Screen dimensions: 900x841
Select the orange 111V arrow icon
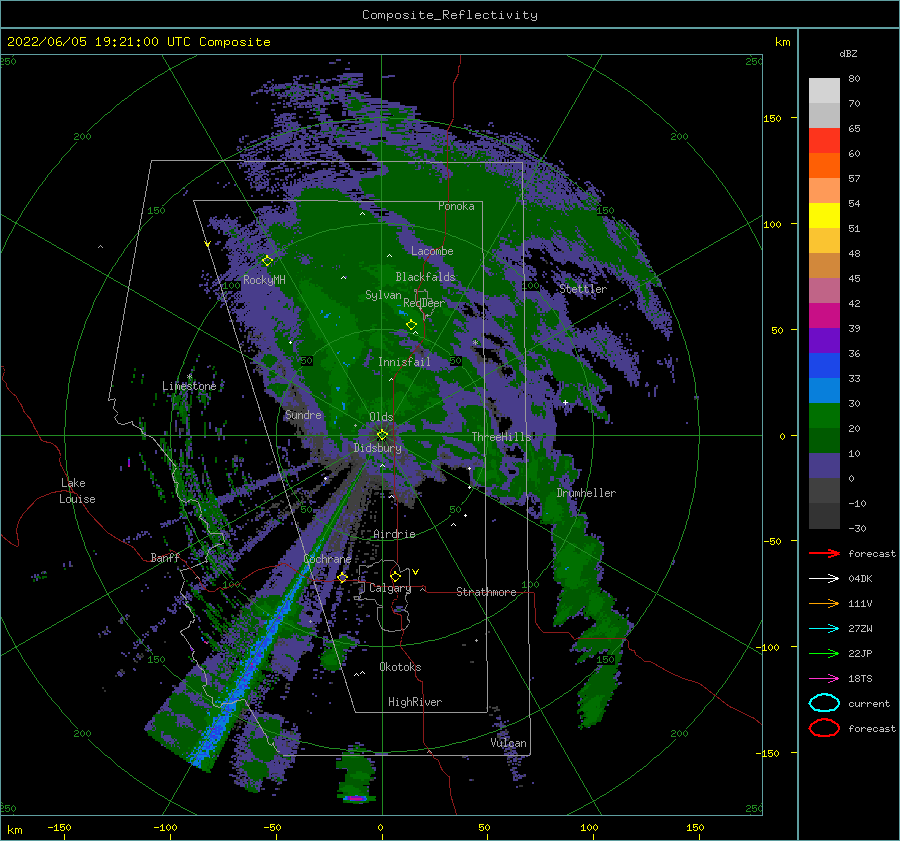[x=824, y=603]
